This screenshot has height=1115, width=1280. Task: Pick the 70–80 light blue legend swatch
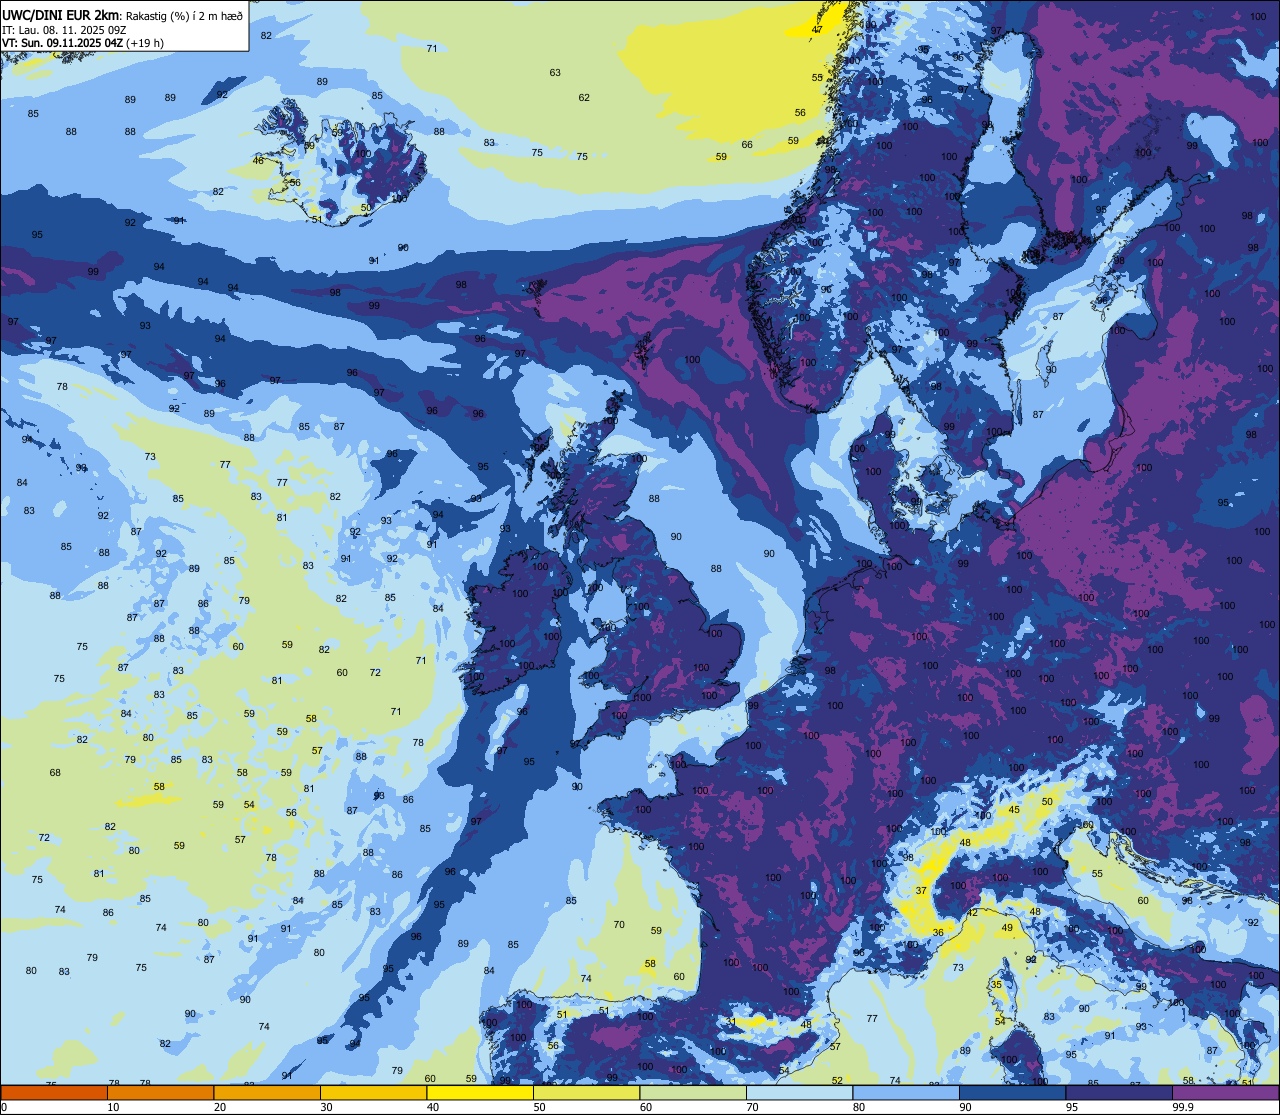click(799, 1092)
